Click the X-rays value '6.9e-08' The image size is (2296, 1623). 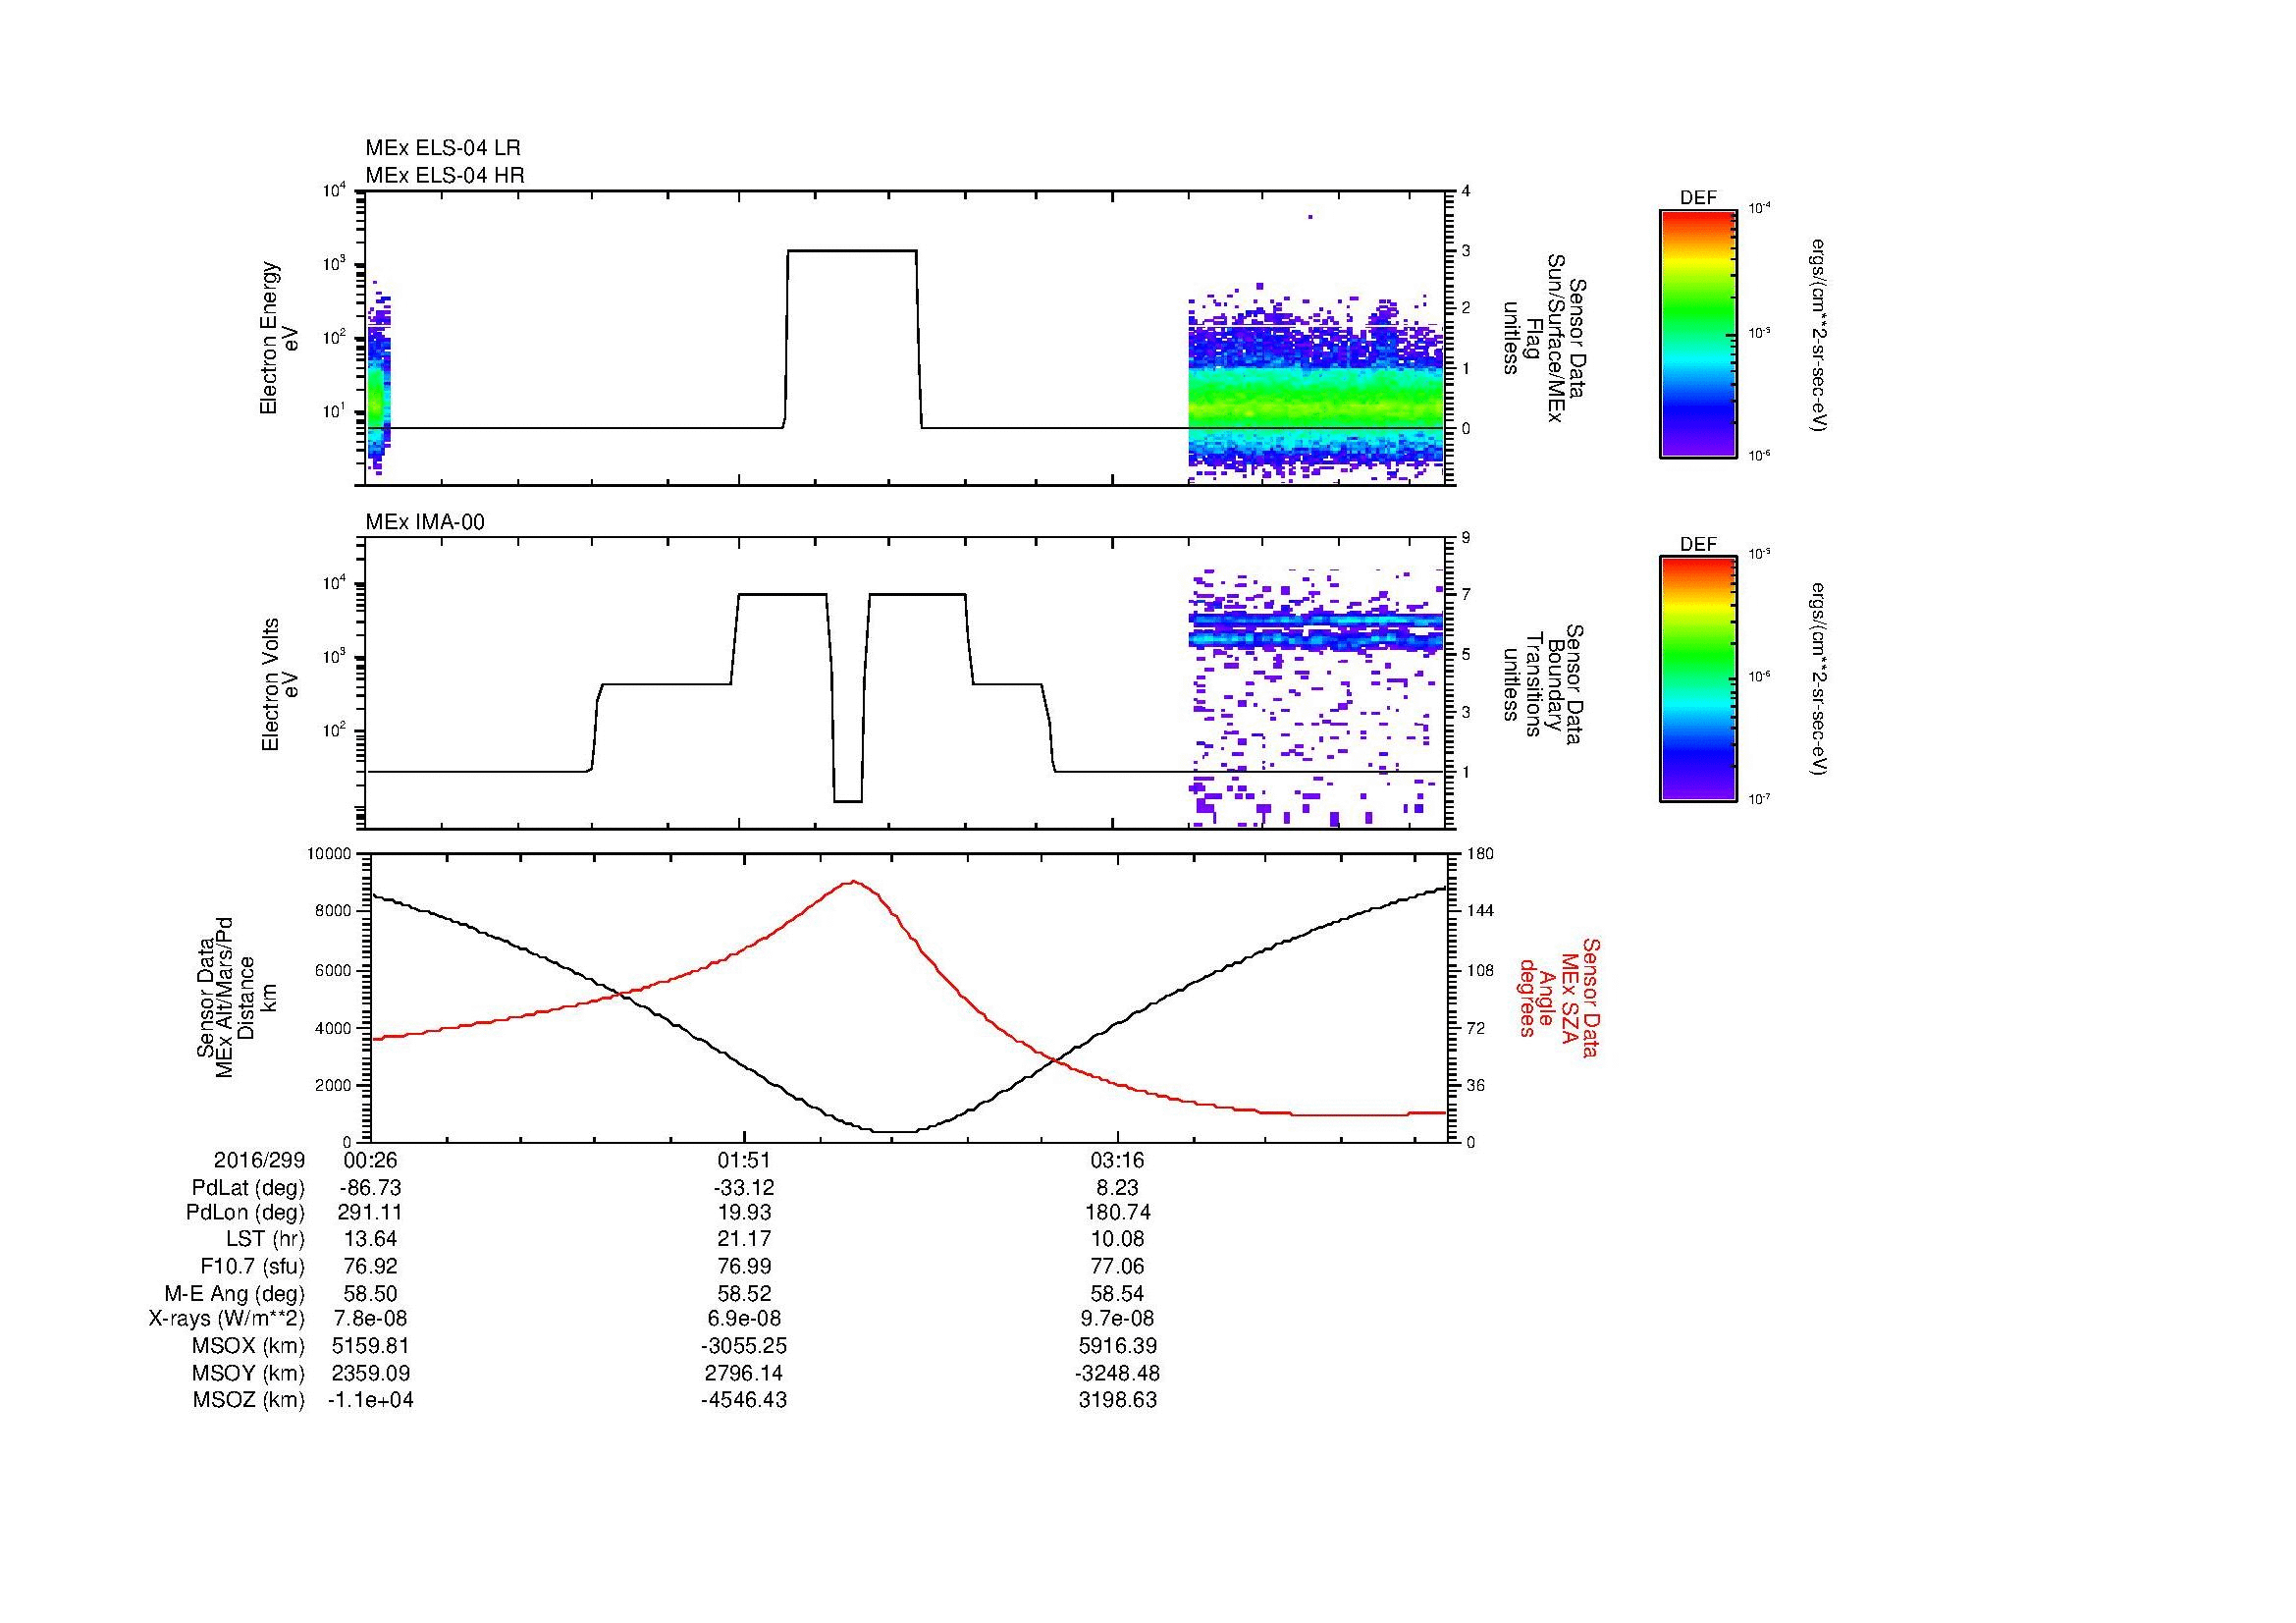tap(744, 1319)
